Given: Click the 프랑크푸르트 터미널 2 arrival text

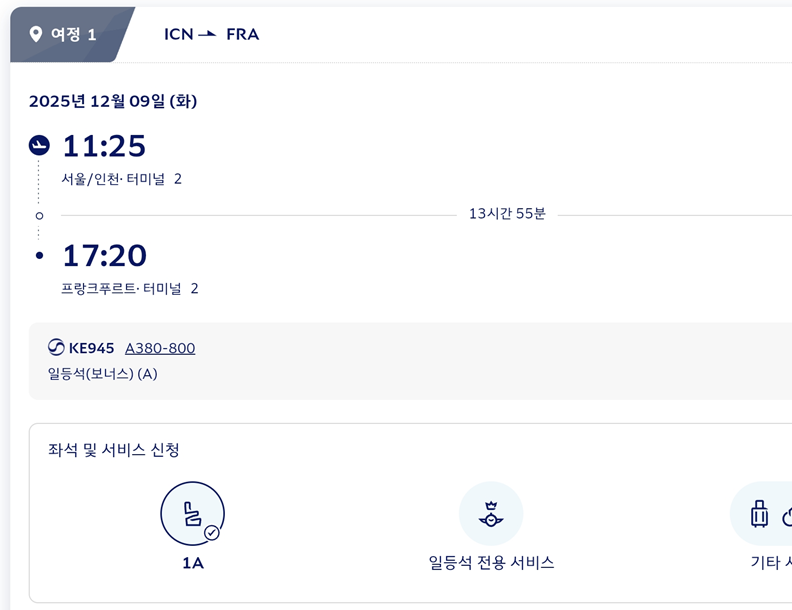Looking at the screenshot, I should 130,289.
